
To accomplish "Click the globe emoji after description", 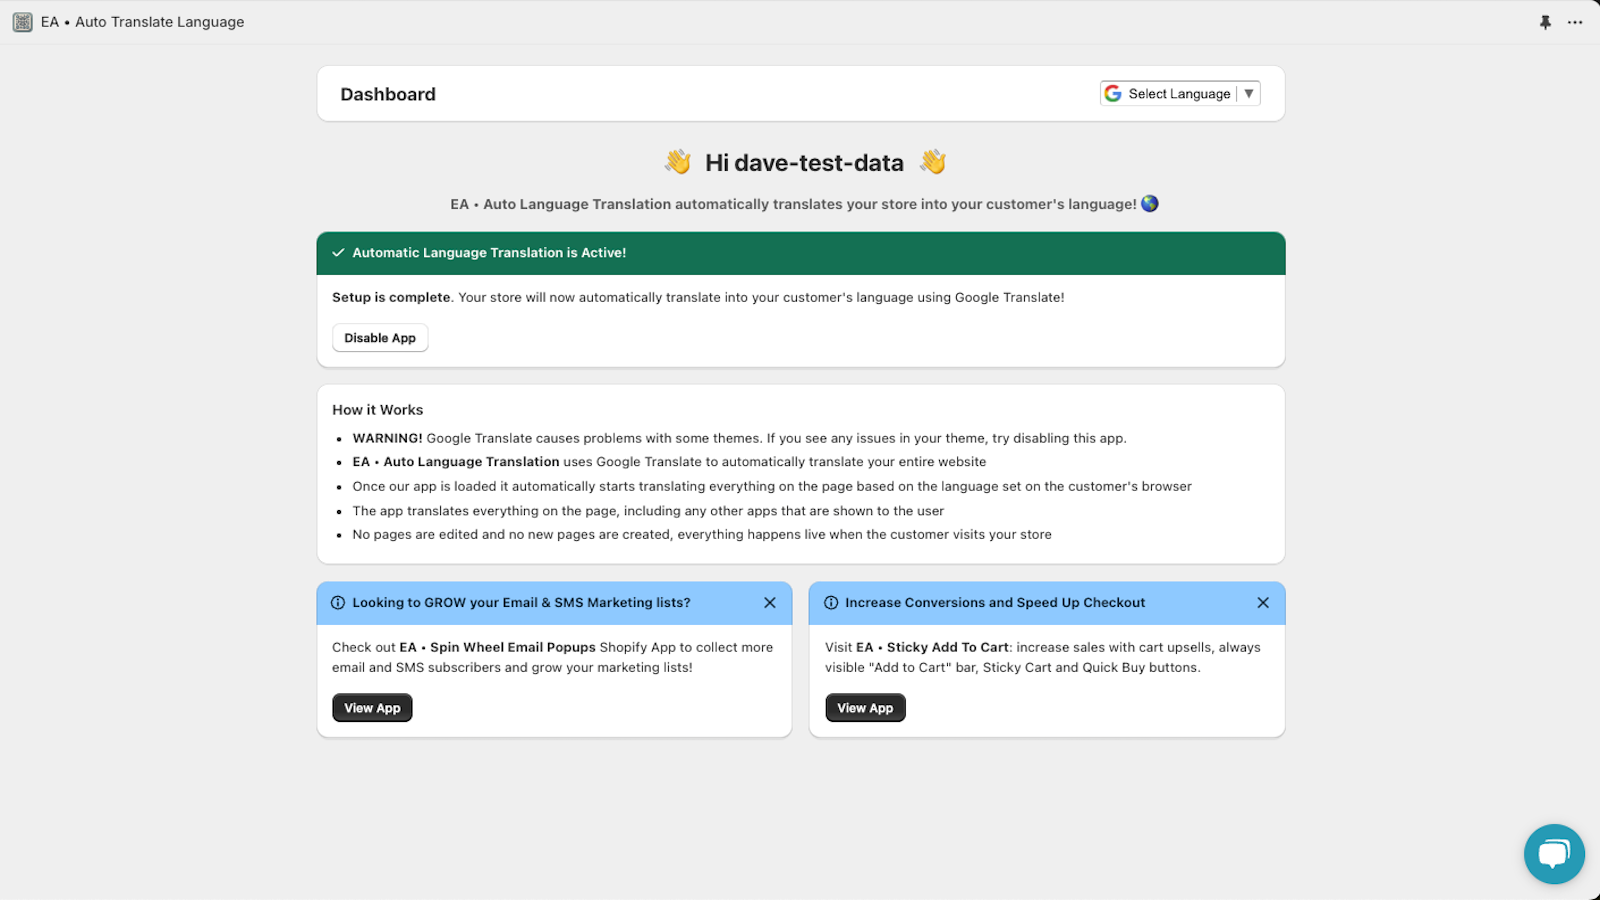I will coord(1150,204).
